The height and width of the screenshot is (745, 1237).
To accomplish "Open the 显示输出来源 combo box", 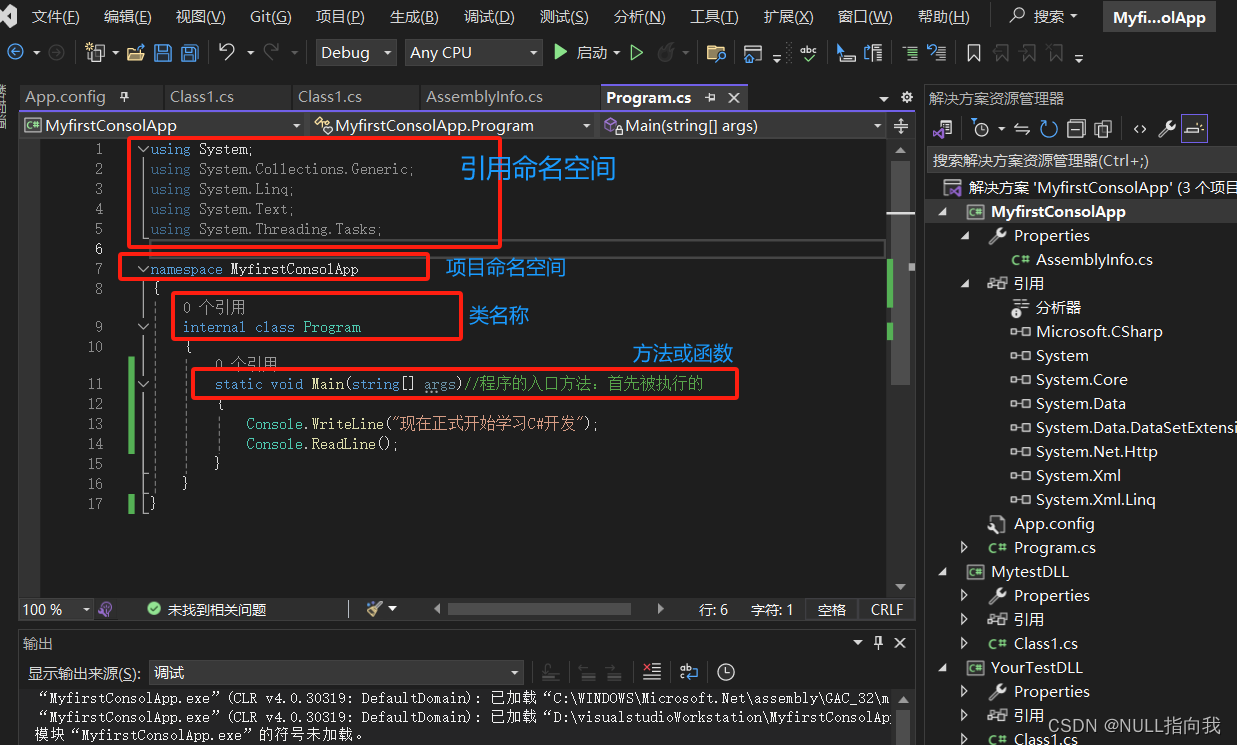I will tap(336, 673).
